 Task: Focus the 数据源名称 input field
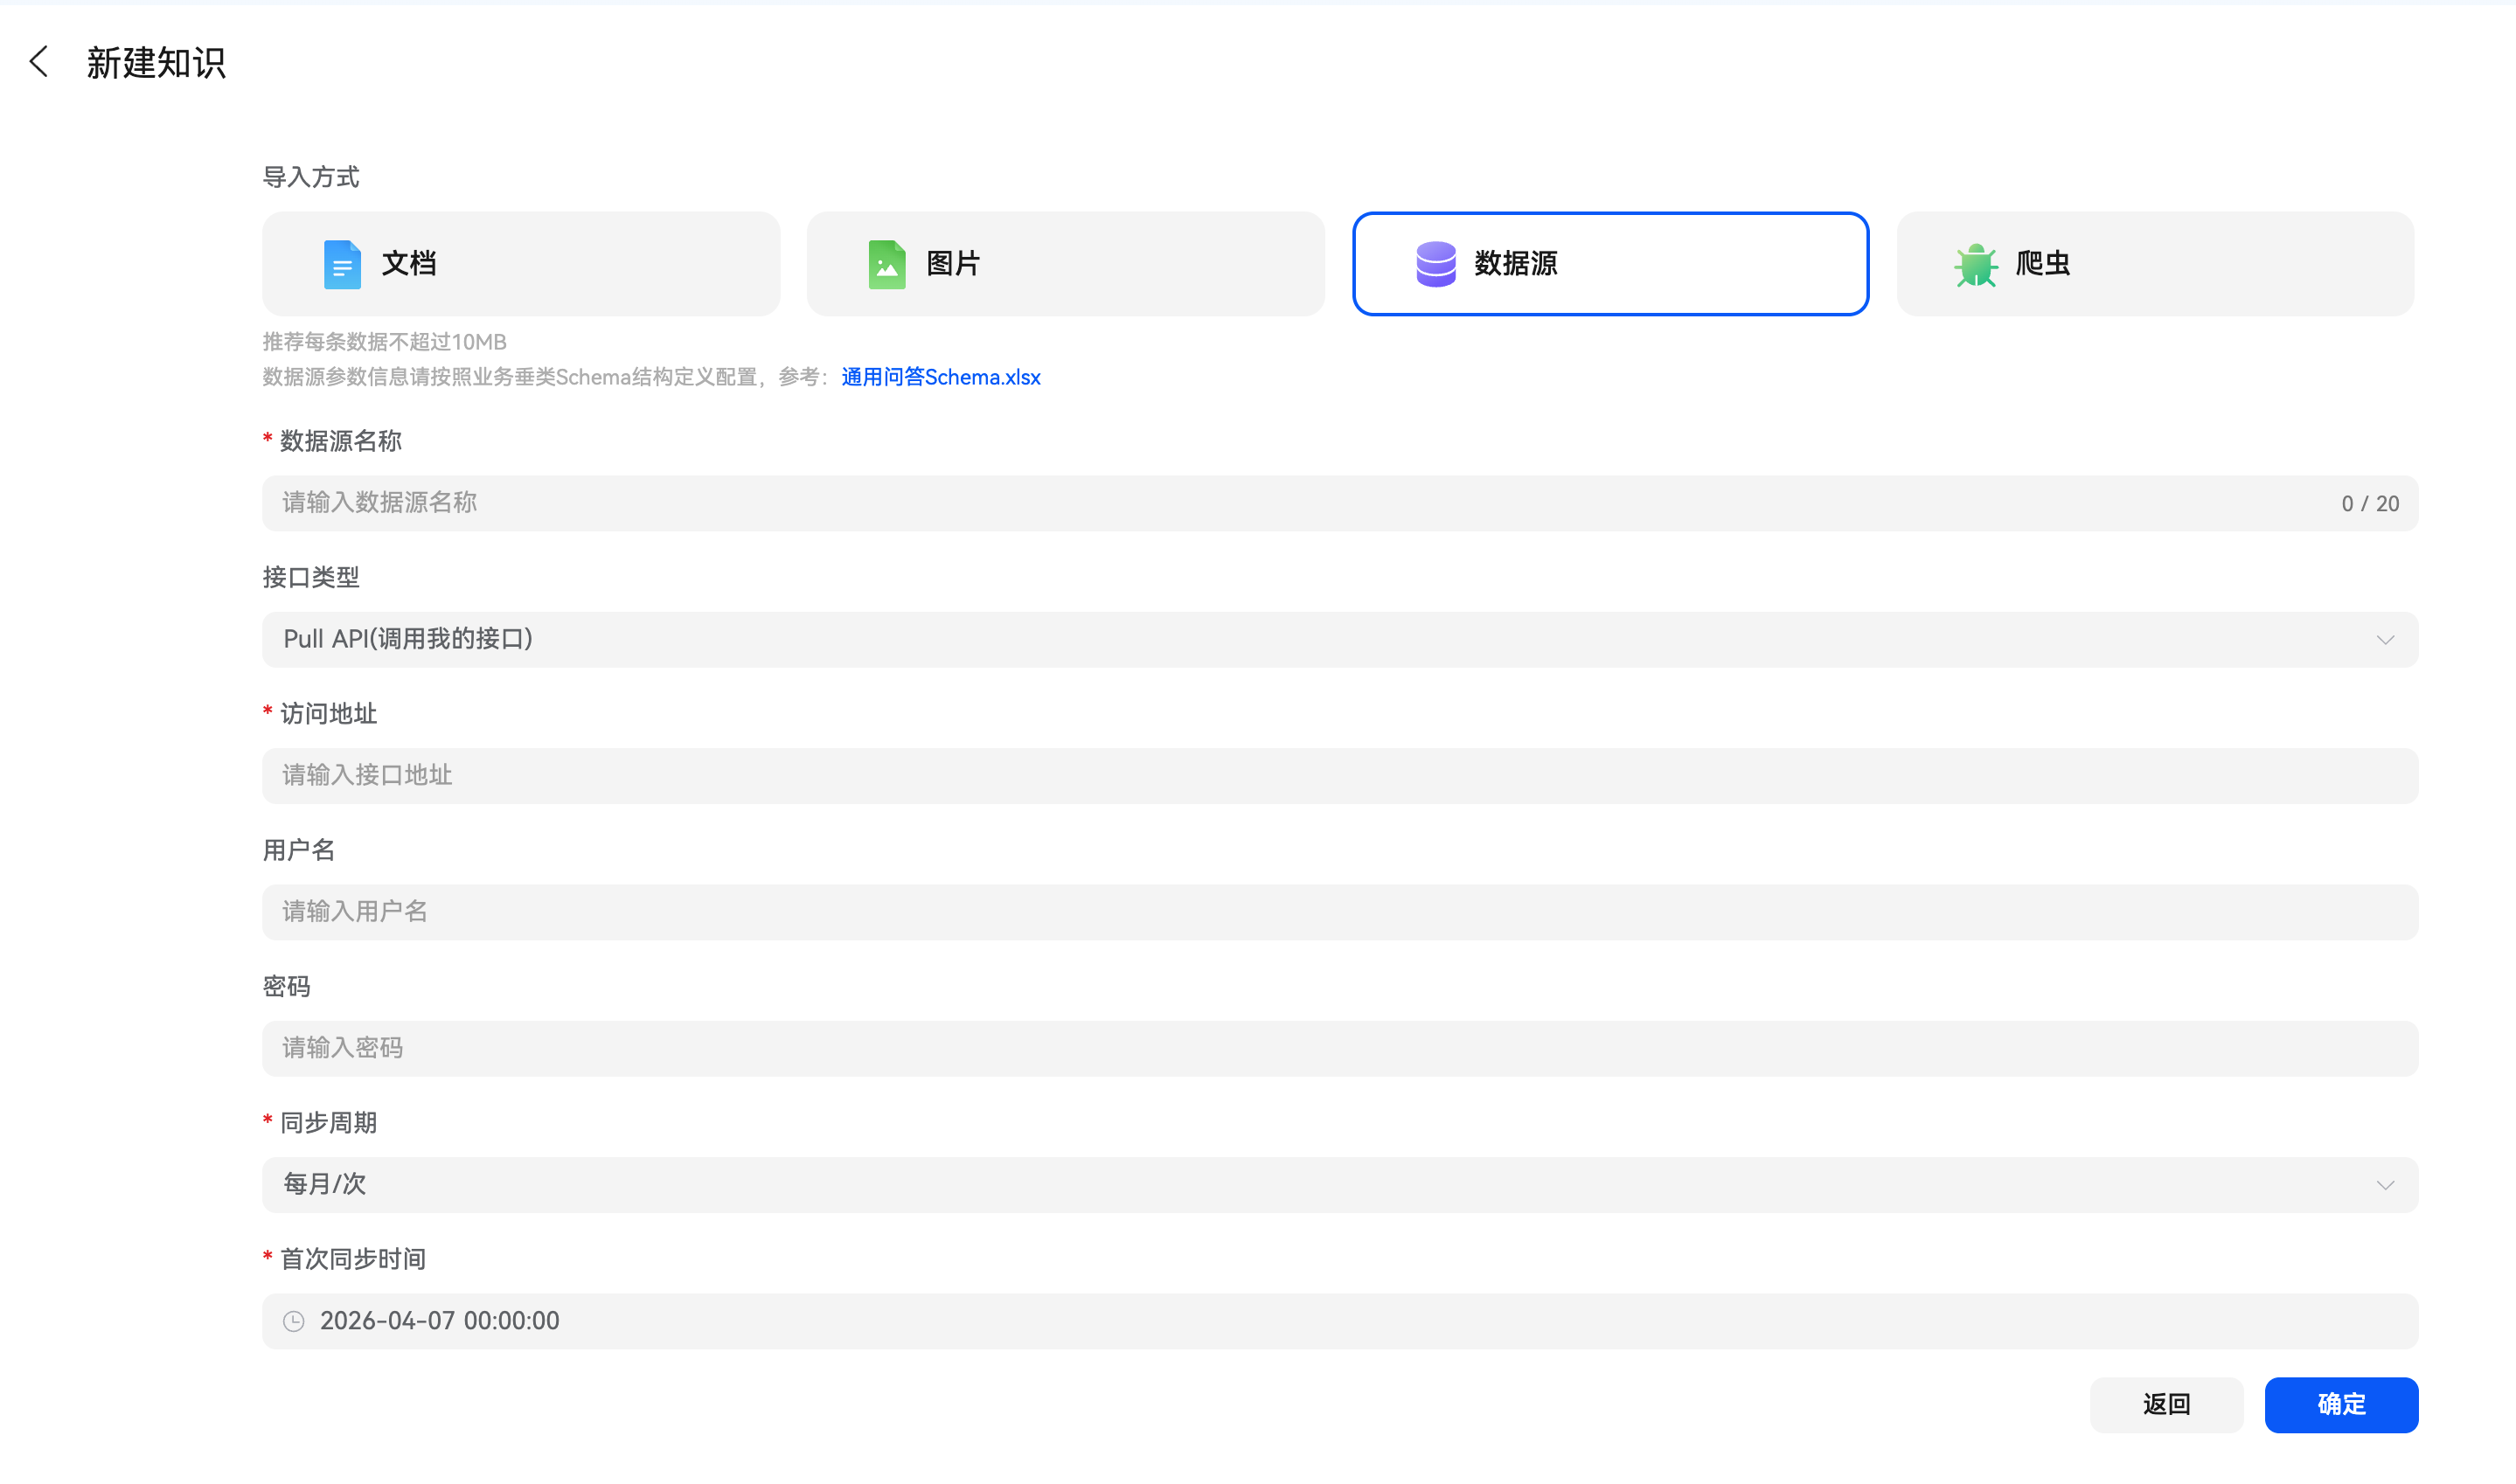1340,503
